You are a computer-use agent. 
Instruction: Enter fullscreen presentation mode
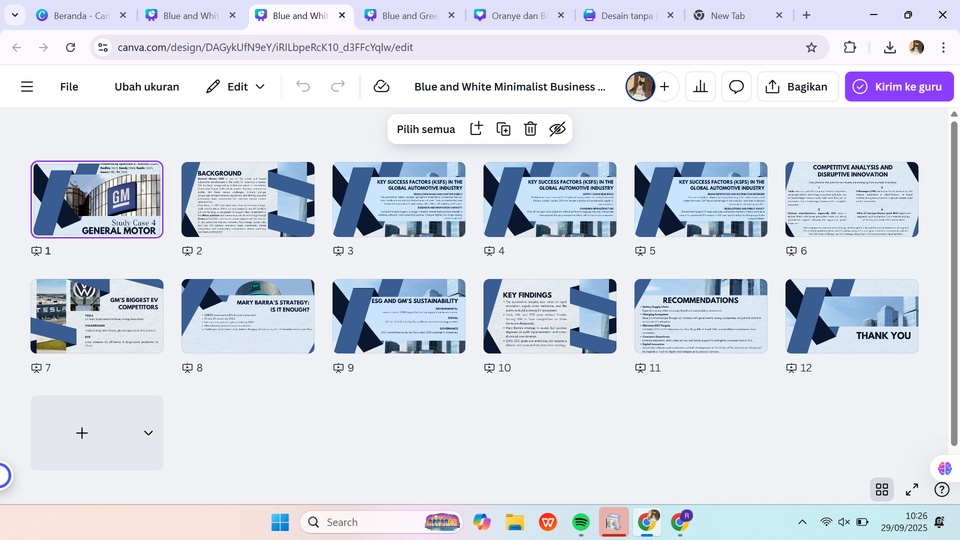912,489
